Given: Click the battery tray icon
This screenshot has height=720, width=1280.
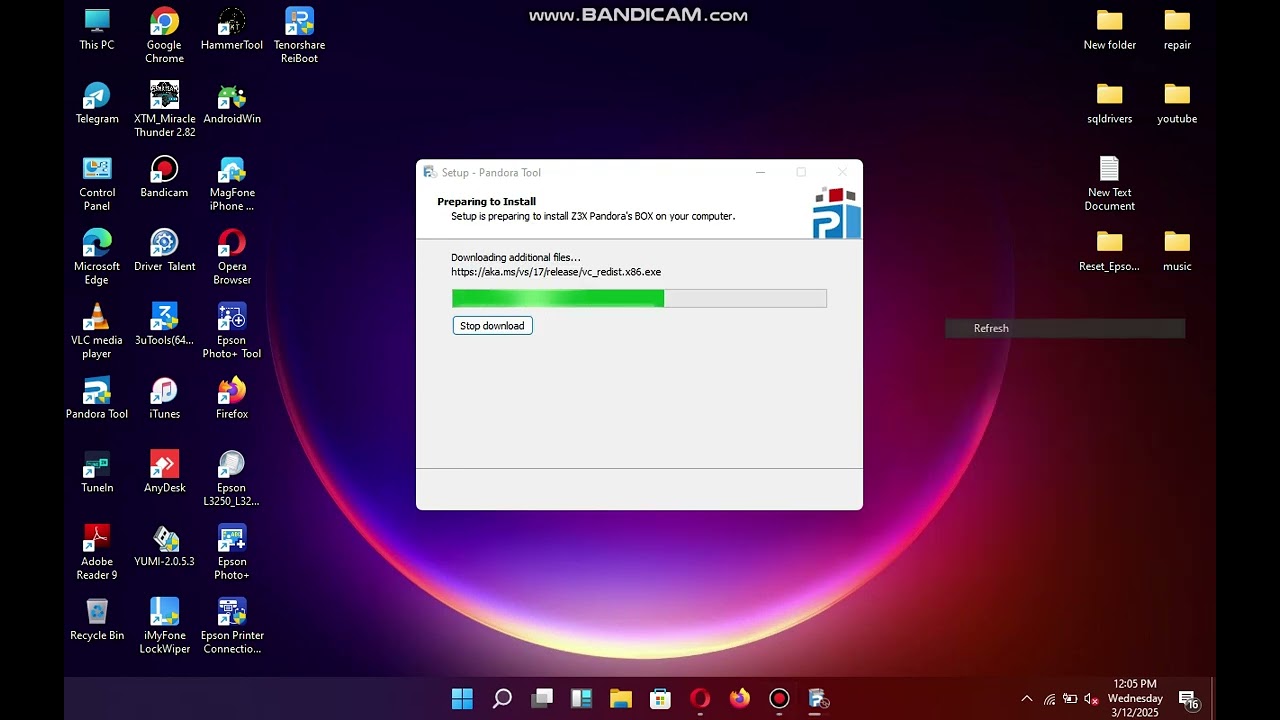Looking at the screenshot, I should 1070,699.
